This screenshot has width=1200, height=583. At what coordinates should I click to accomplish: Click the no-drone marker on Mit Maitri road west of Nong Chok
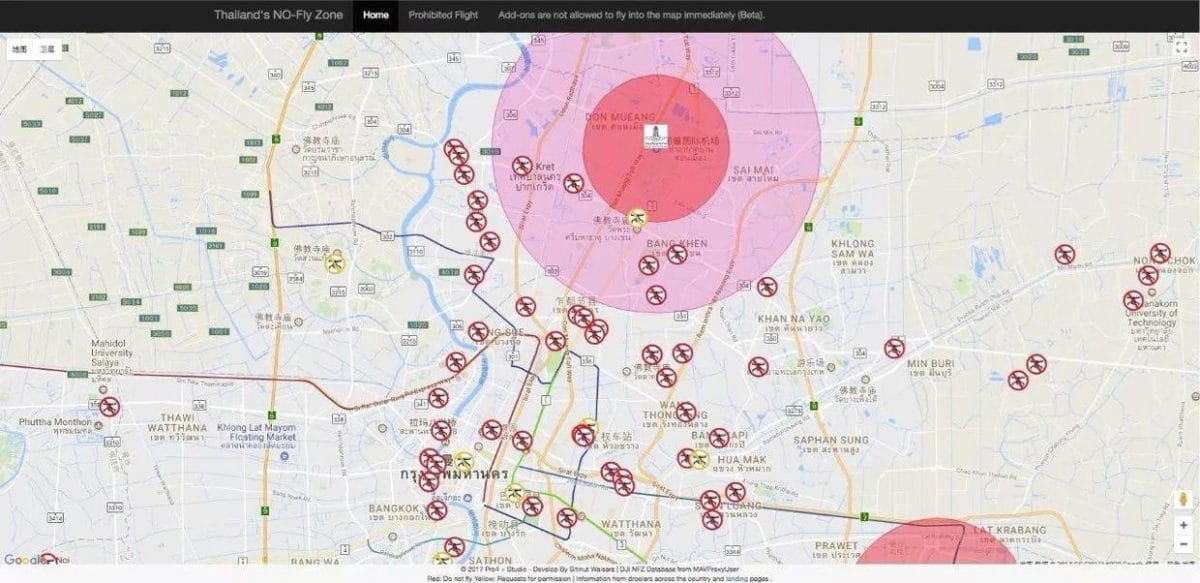click(x=1065, y=255)
